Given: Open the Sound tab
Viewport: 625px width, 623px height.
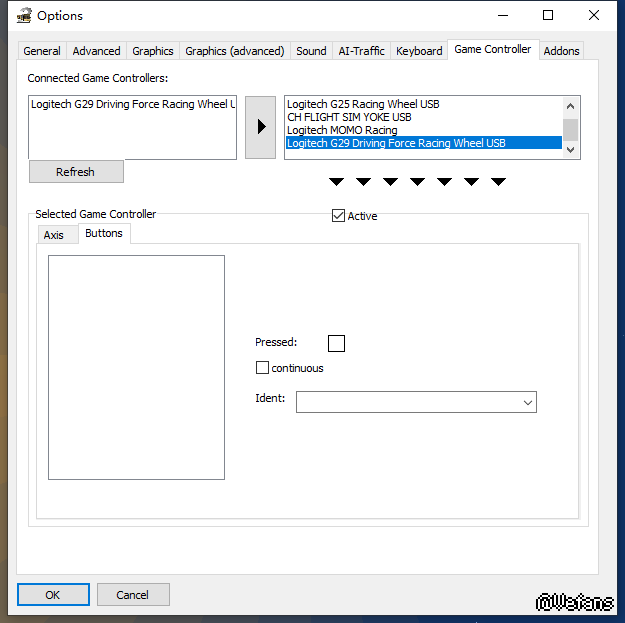Looking at the screenshot, I should [311, 51].
